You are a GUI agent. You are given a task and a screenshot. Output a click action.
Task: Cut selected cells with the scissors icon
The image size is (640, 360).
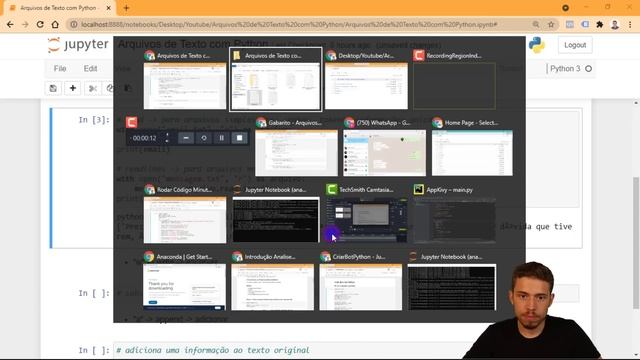(93, 88)
